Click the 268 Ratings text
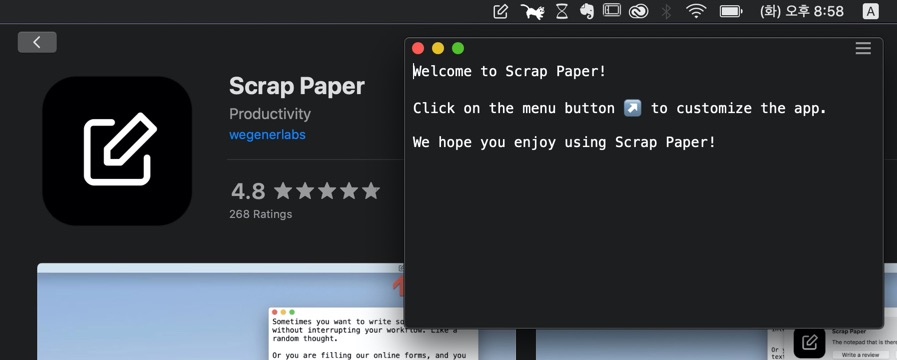This screenshot has width=897, height=360. pos(260,214)
